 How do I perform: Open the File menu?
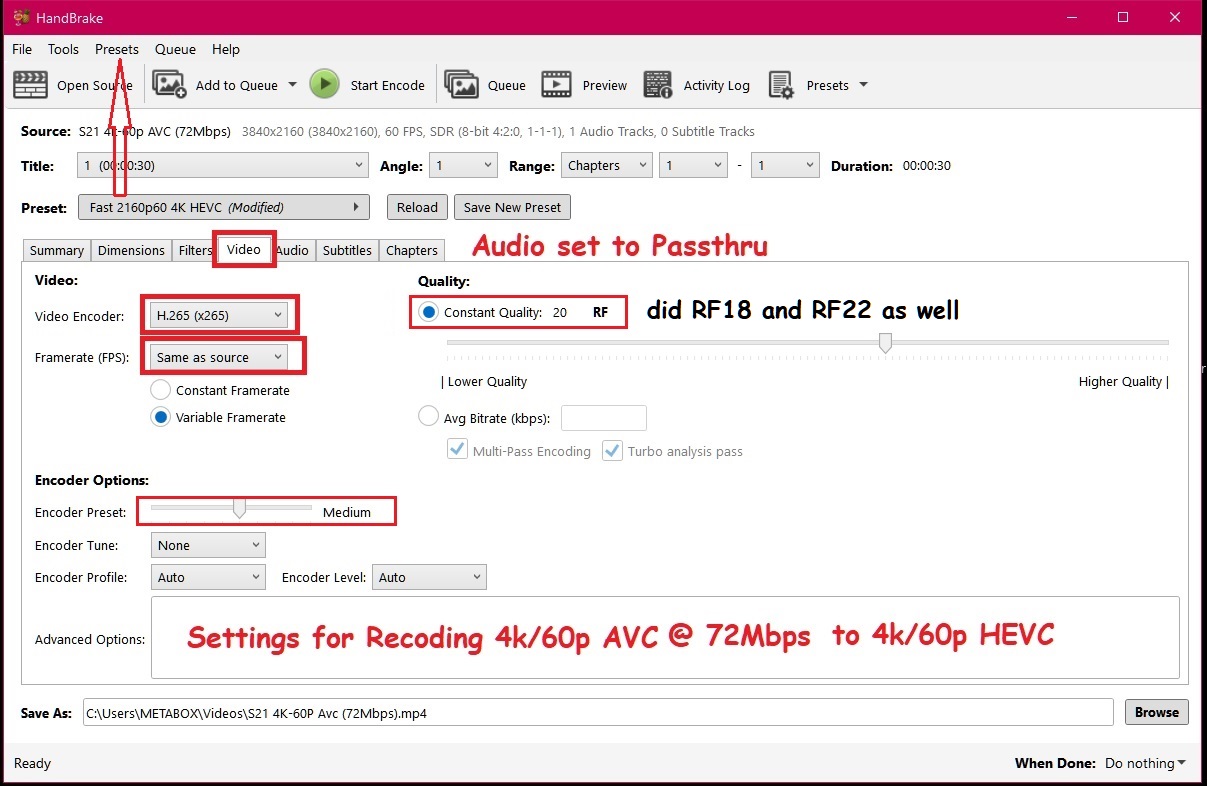click(x=22, y=49)
